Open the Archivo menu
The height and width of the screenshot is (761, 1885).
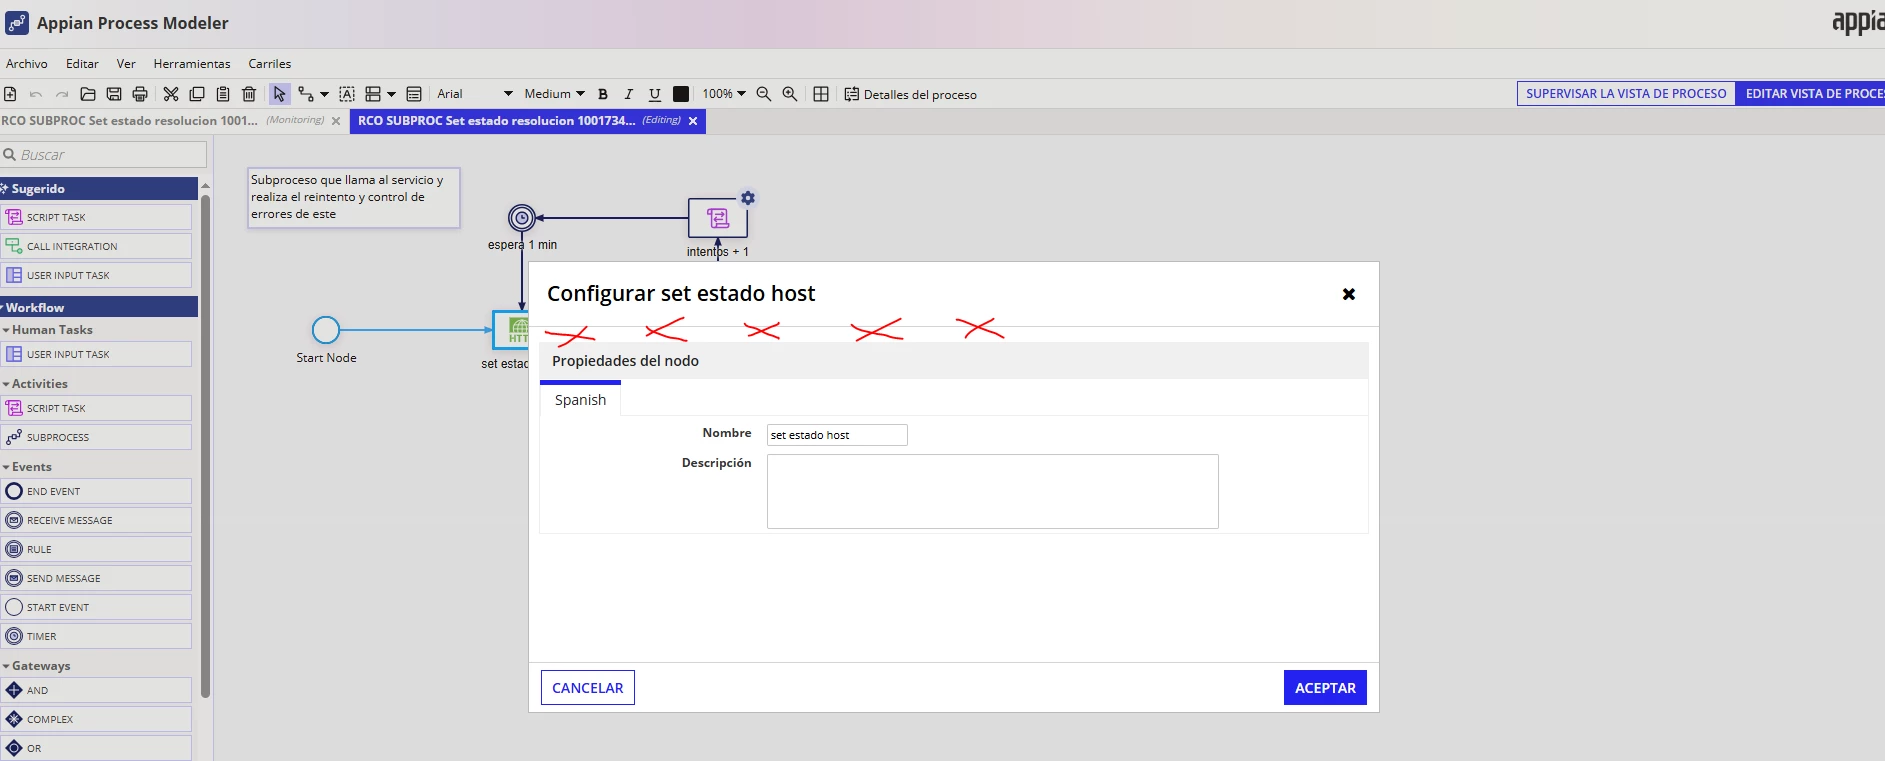pos(27,64)
